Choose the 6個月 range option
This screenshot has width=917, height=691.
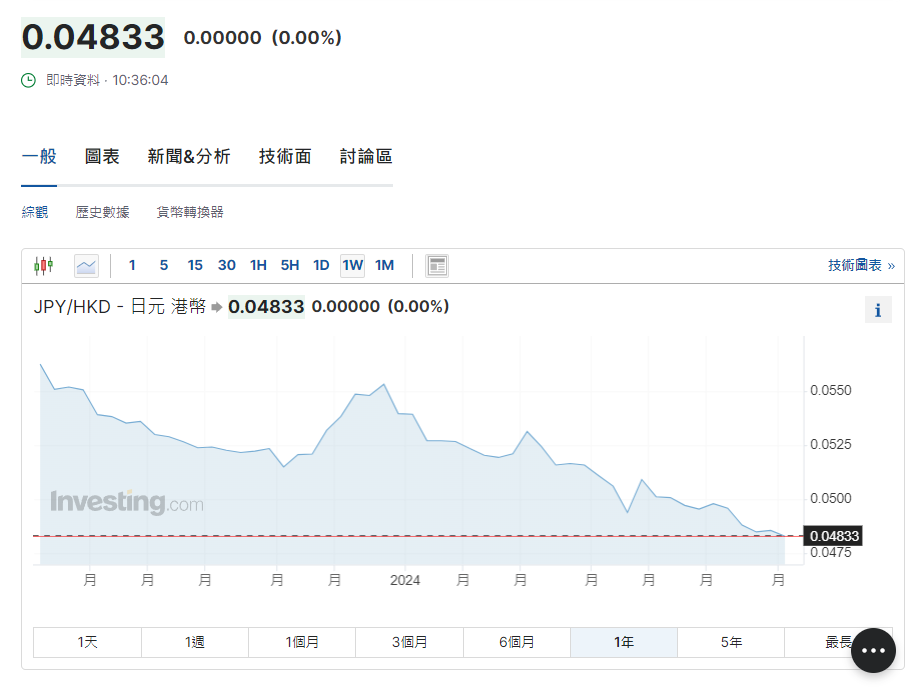click(516, 642)
